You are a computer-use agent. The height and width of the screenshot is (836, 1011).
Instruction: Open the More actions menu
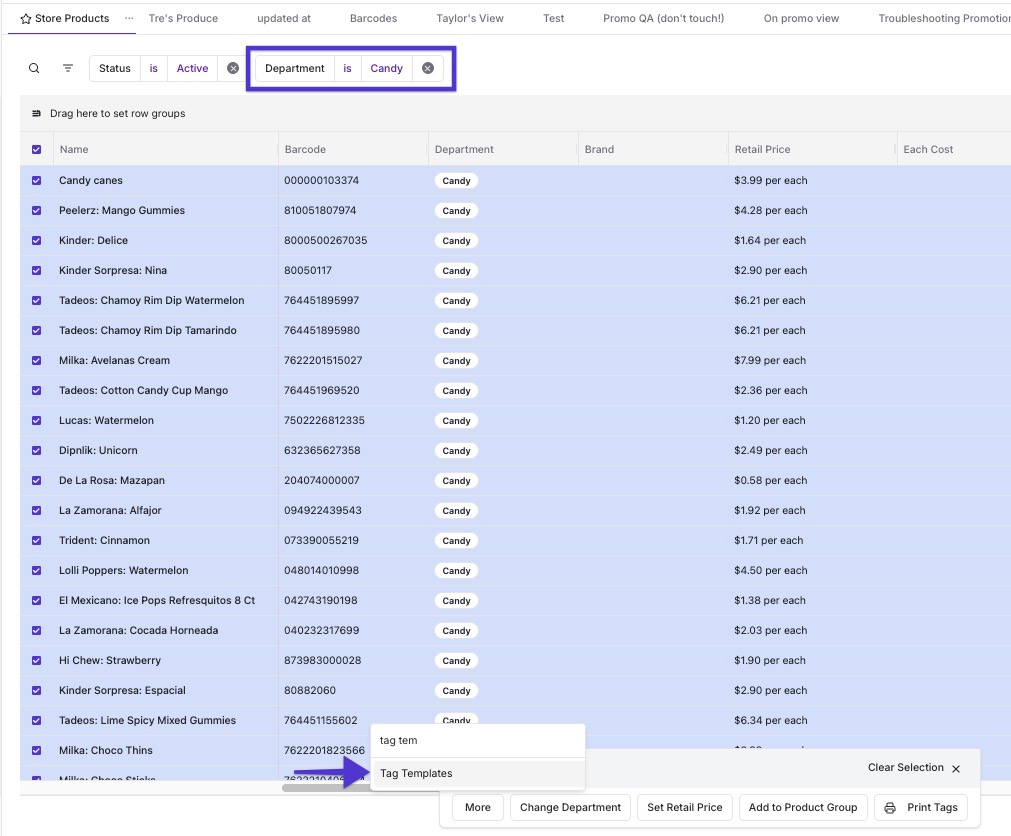point(477,808)
